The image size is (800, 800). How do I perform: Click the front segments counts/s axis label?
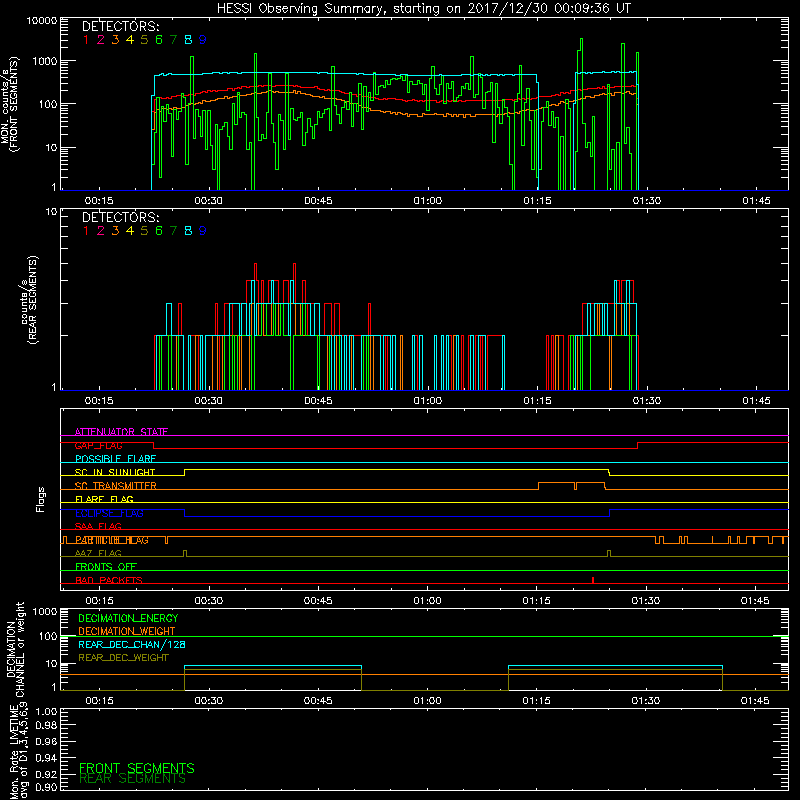tap(10, 105)
